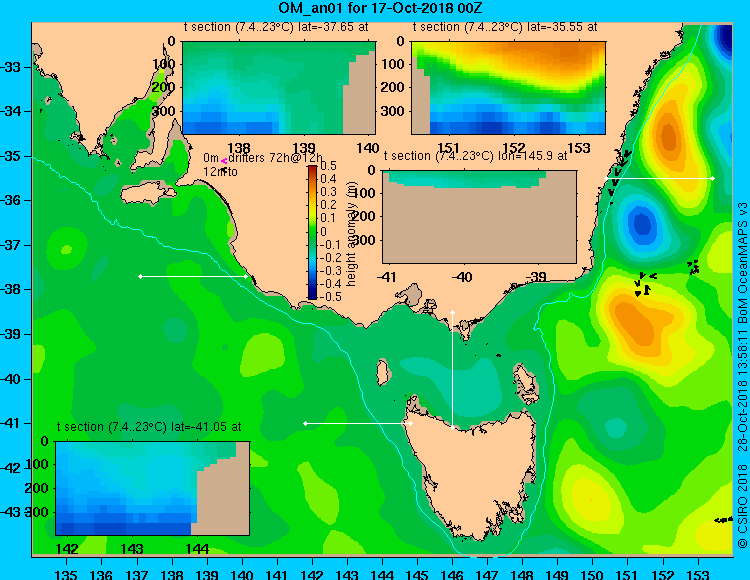This screenshot has height=580, width=750.
Task: Open the lon=145.9 temperature section inset plot
Action: point(479,217)
